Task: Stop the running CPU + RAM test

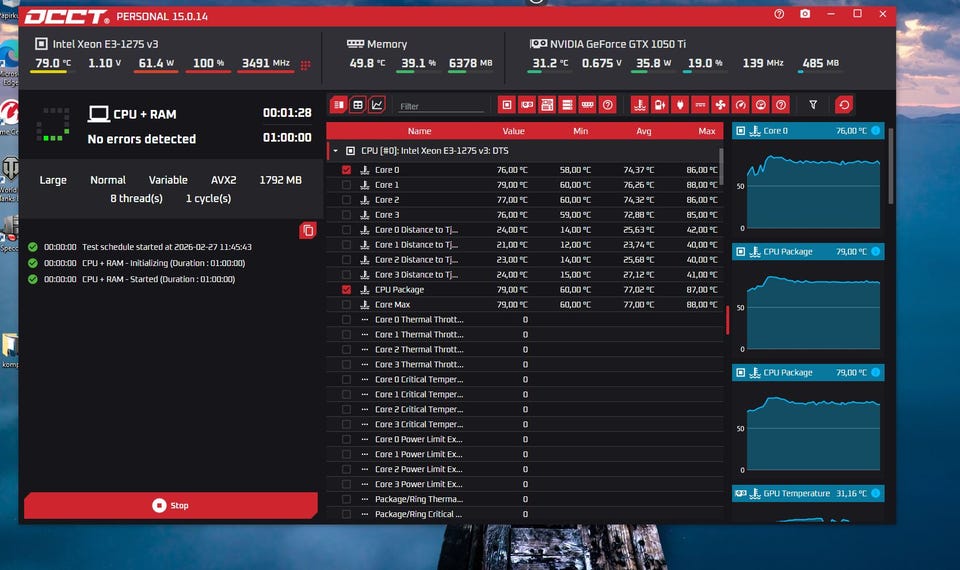Action: tap(171, 505)
